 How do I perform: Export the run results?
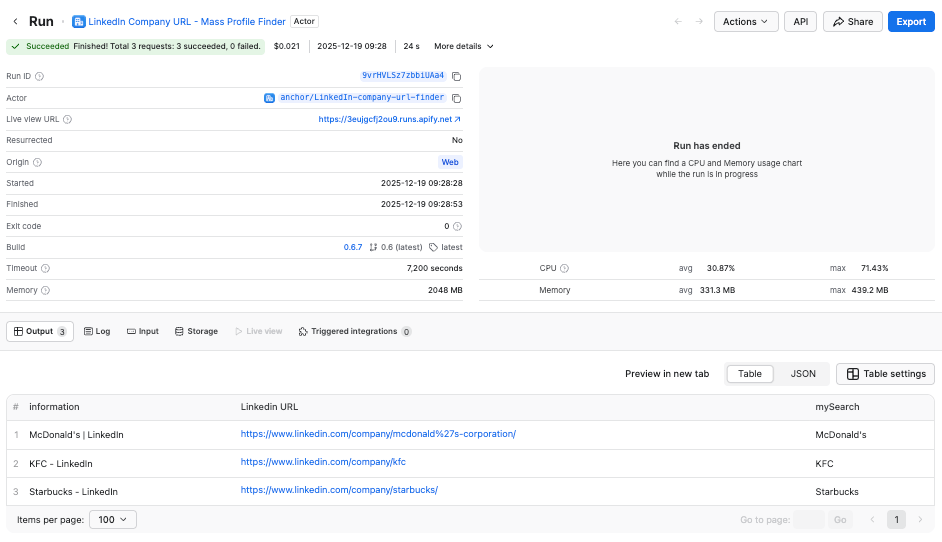(x=911, y=22)
